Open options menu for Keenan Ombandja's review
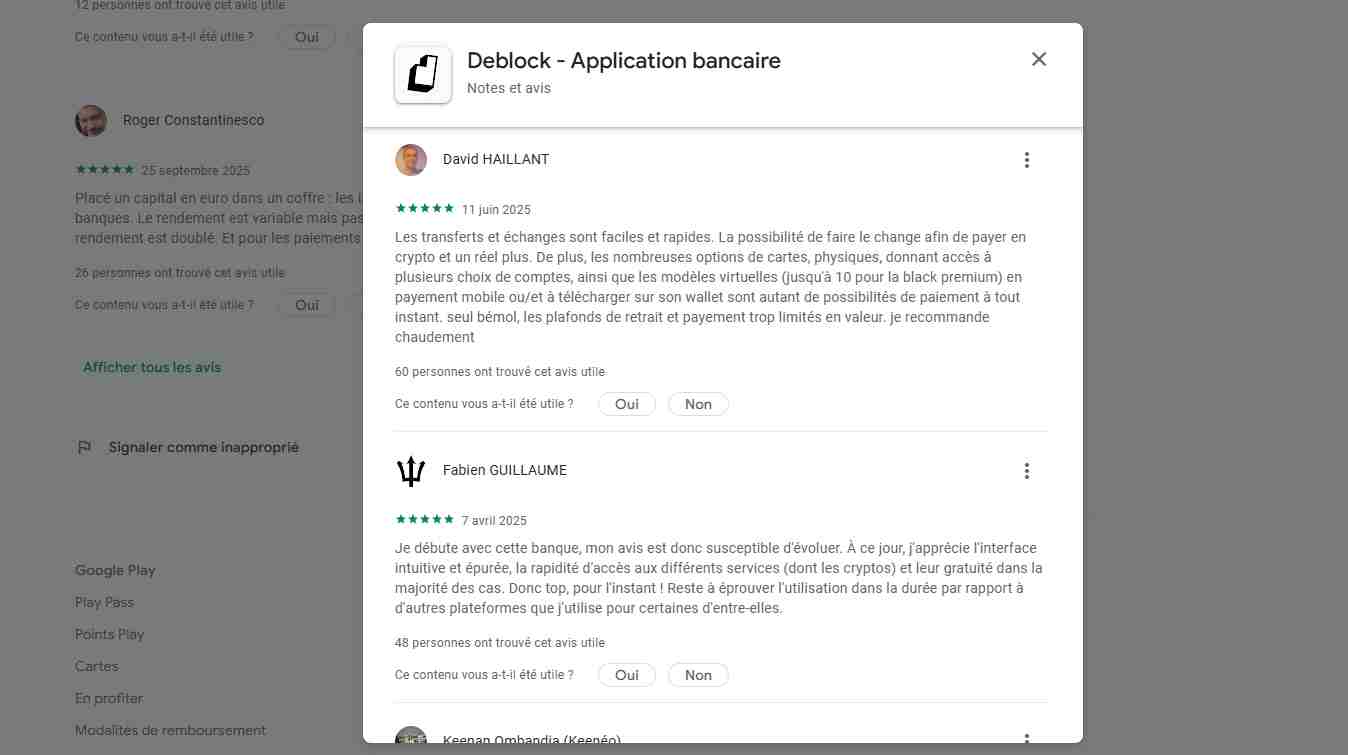 tap(1026, 739)
